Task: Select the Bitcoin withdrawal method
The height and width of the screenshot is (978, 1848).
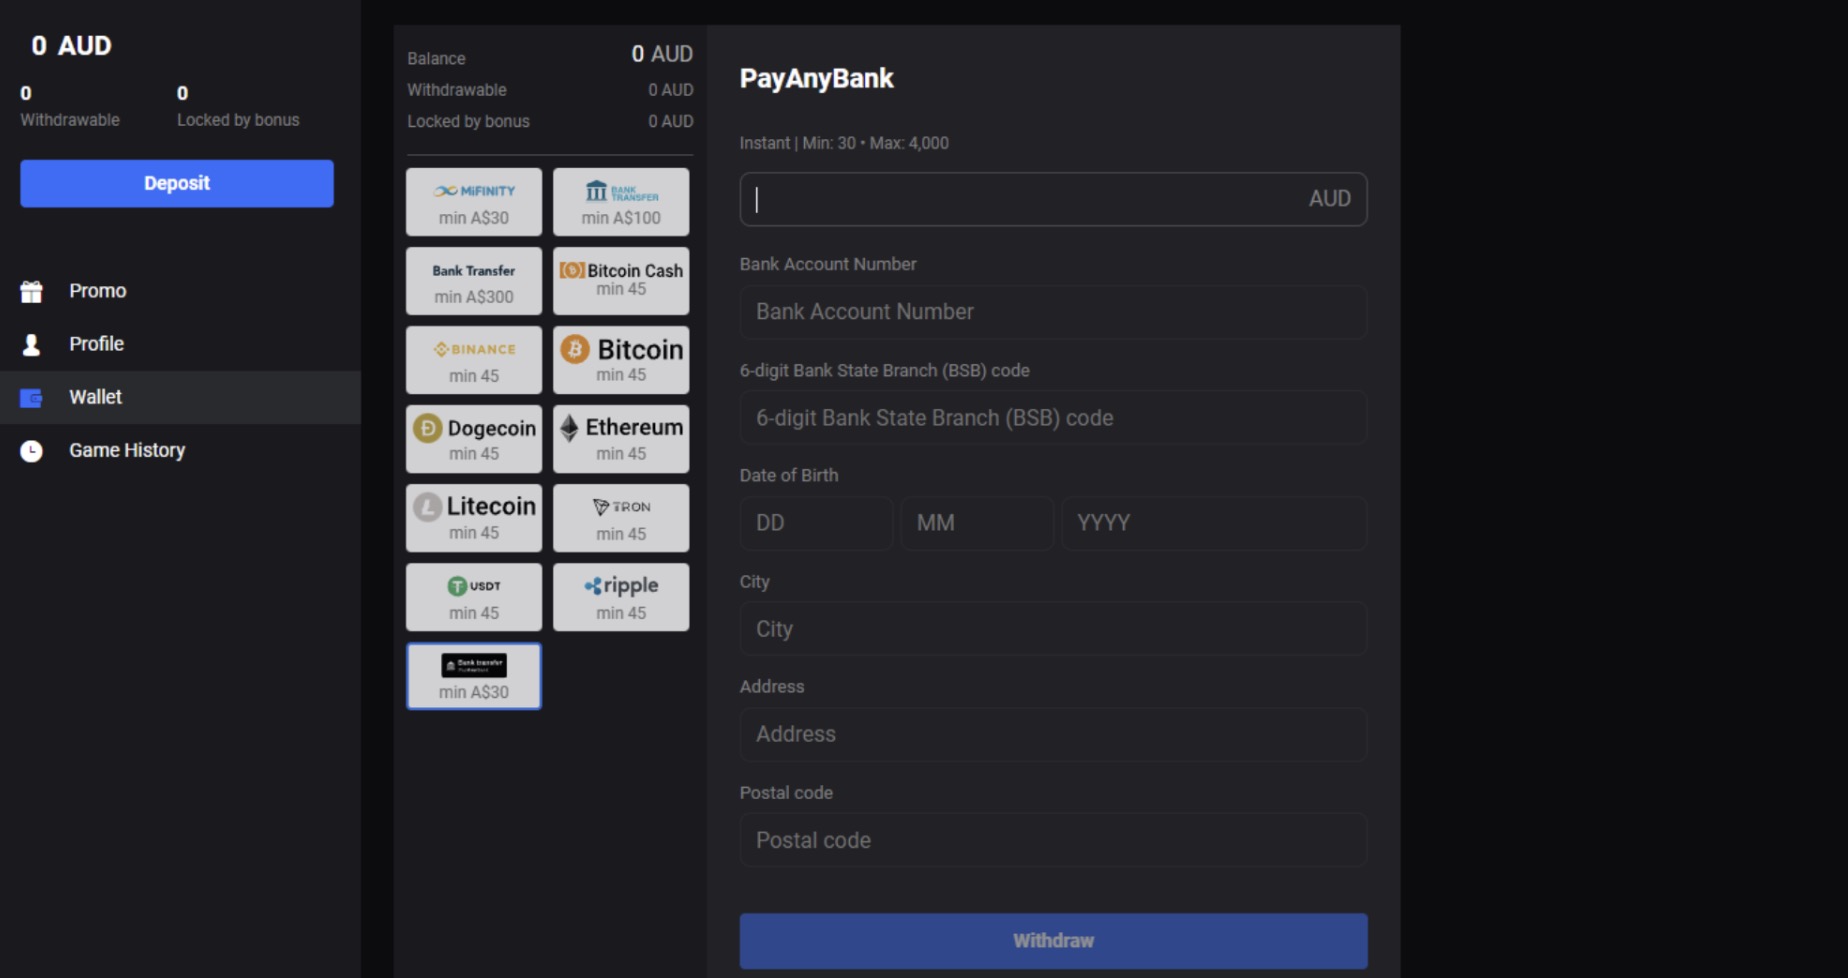Action: (x=620, y=359)
